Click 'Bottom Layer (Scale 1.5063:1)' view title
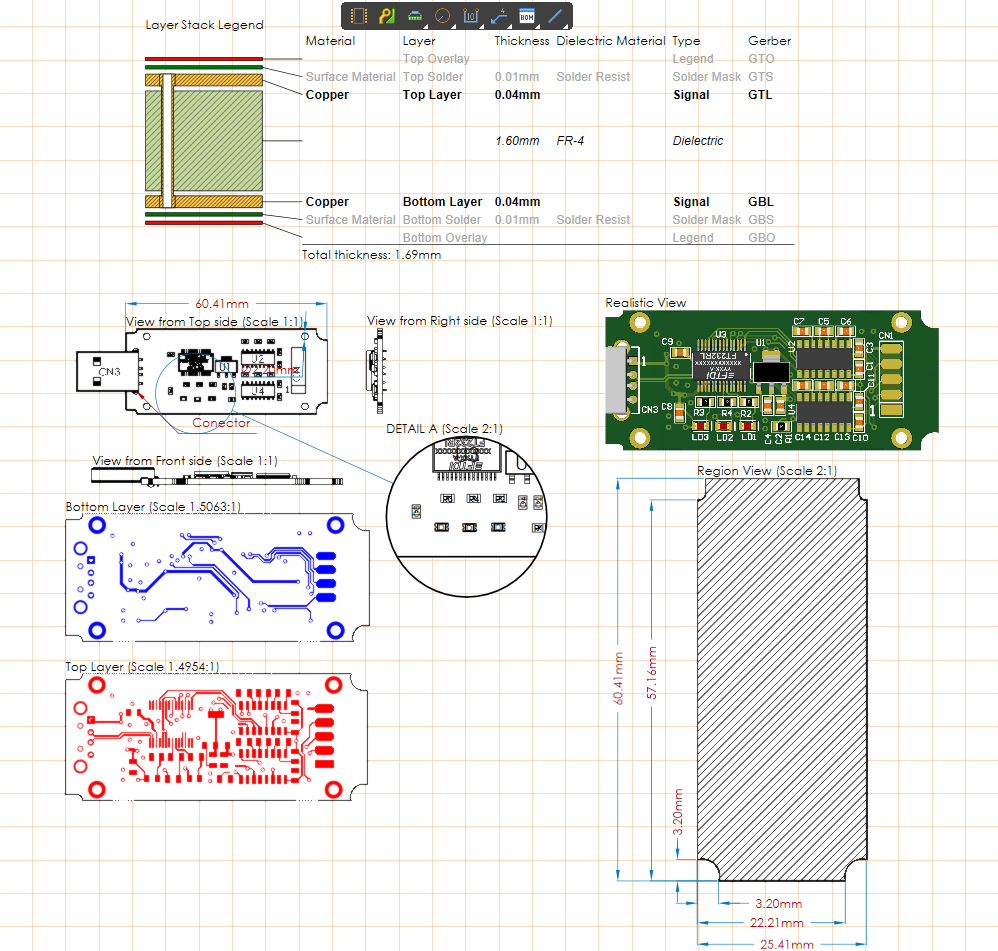 click(x=153, y=507)
